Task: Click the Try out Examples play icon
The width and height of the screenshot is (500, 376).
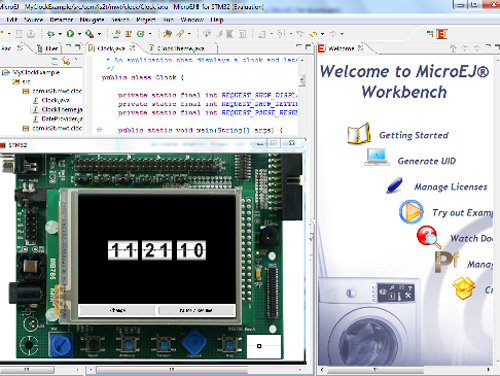Action: point(411,212)
